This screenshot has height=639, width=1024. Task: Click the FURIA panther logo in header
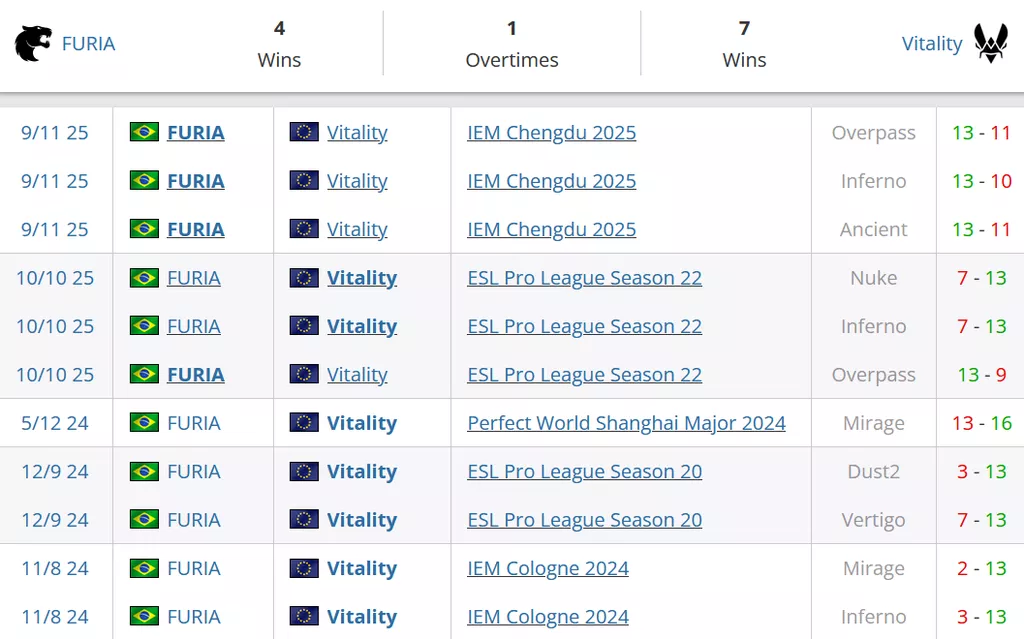pos(33,44)
